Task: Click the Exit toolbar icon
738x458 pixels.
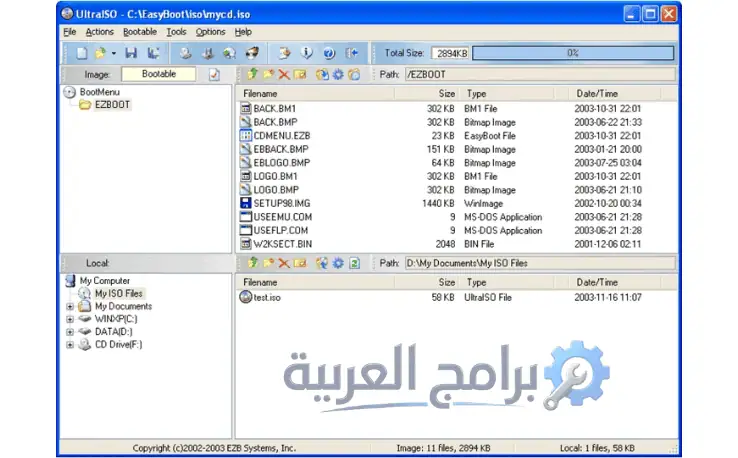Action: tap(352, 53)
